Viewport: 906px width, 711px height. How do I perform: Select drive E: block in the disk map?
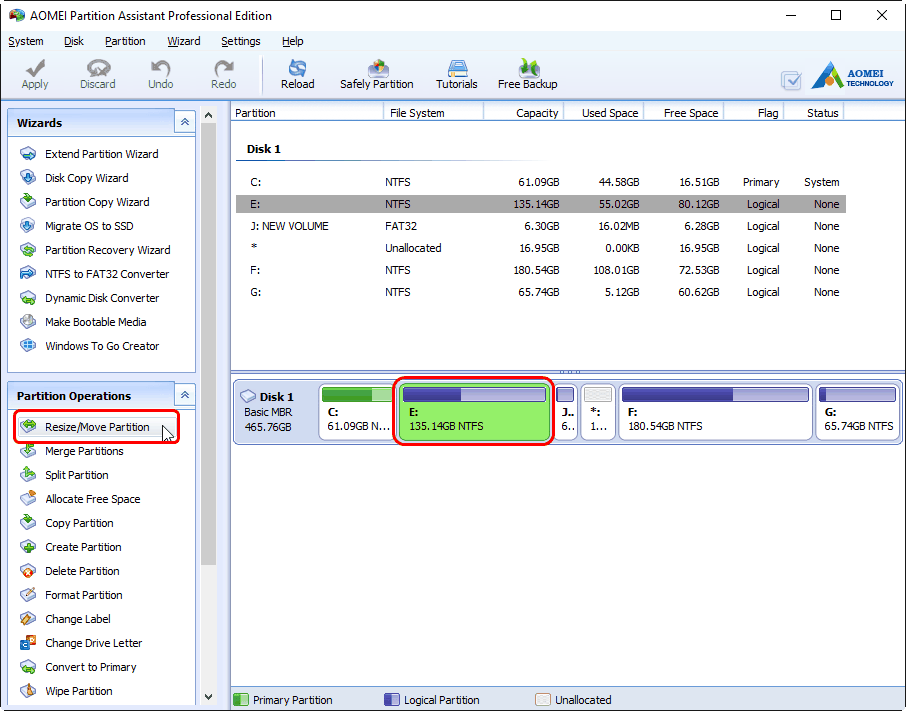click(473, 412)
